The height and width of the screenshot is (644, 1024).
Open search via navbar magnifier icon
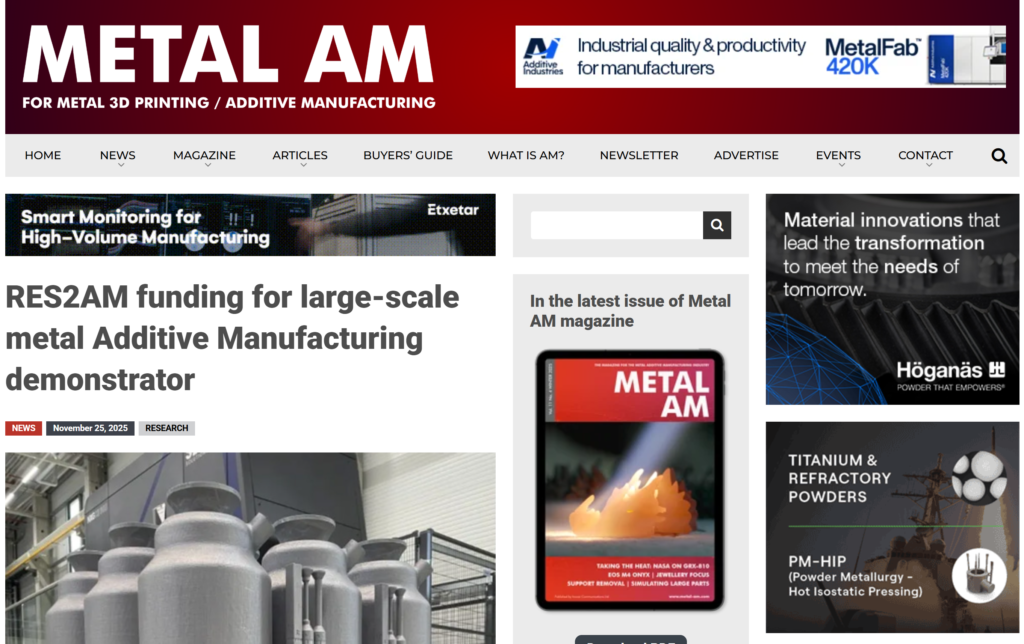pos(999,156)
